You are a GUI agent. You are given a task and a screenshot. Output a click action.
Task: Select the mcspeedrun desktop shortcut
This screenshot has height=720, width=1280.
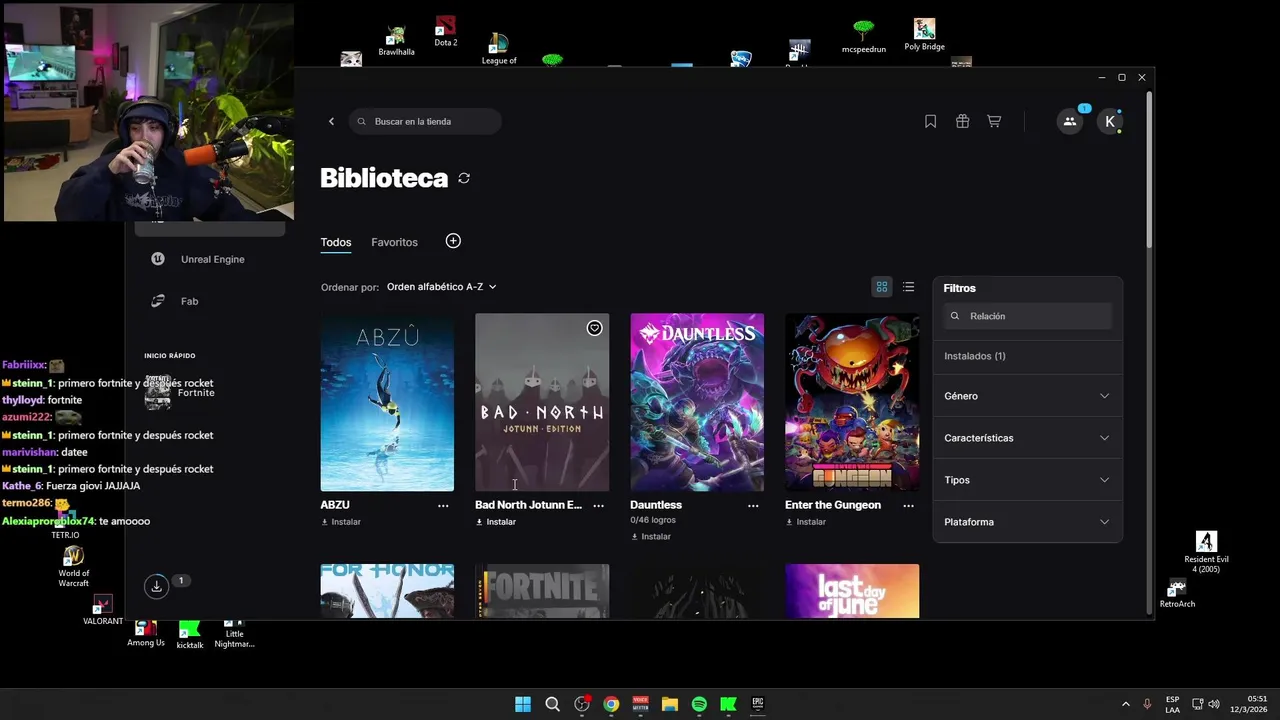(x=864, y=36)
